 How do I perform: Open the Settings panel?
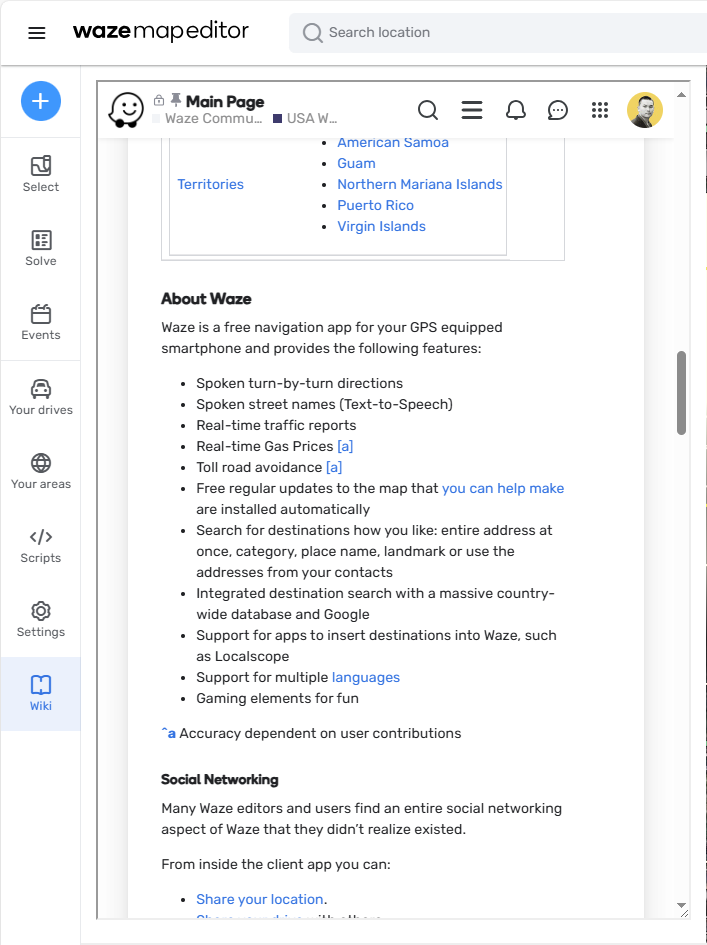tap(41, 619)
